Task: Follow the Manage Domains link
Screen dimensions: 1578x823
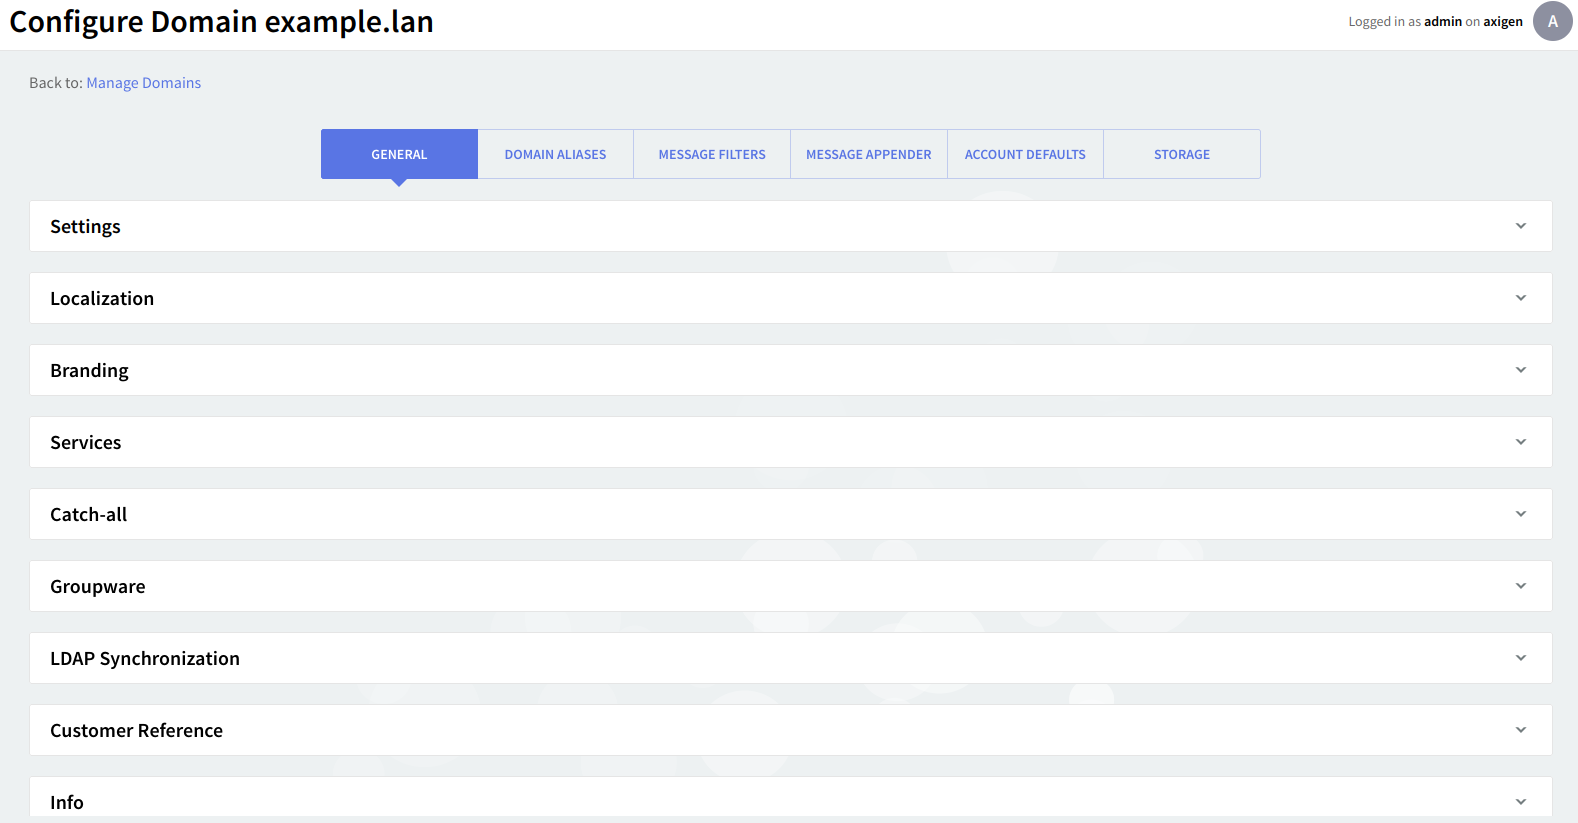Action: point(143,83)
